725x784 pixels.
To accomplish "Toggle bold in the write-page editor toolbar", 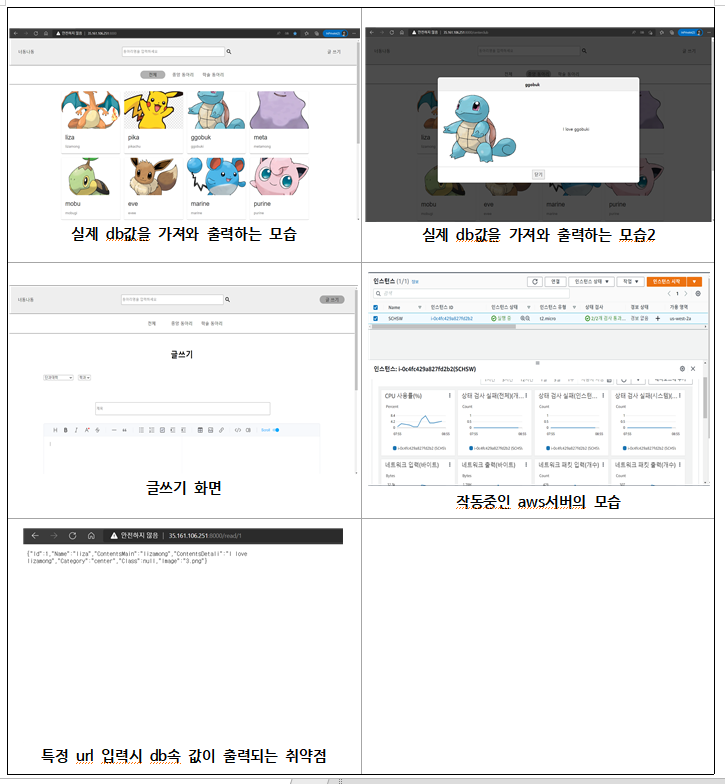I will (x=66, y=430).
